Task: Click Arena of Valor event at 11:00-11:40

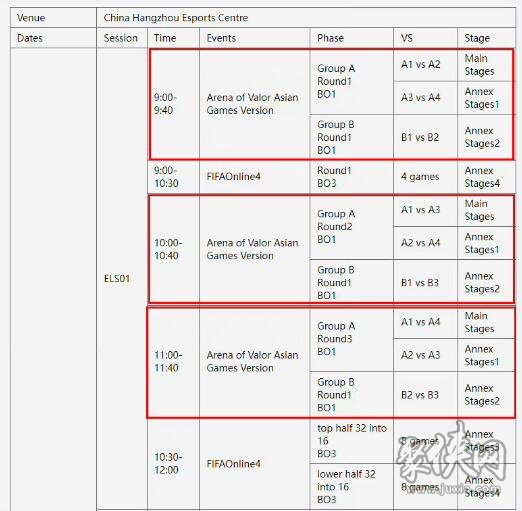Action: (x=255, y=362)
